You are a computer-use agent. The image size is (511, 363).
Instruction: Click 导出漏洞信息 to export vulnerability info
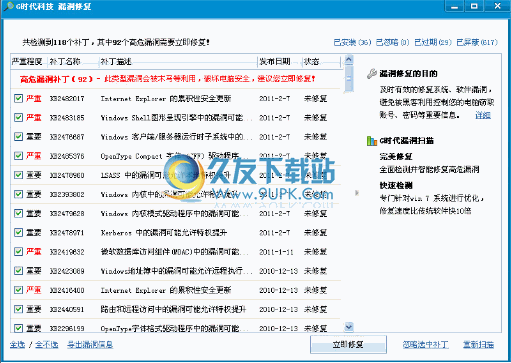[90, 344]
